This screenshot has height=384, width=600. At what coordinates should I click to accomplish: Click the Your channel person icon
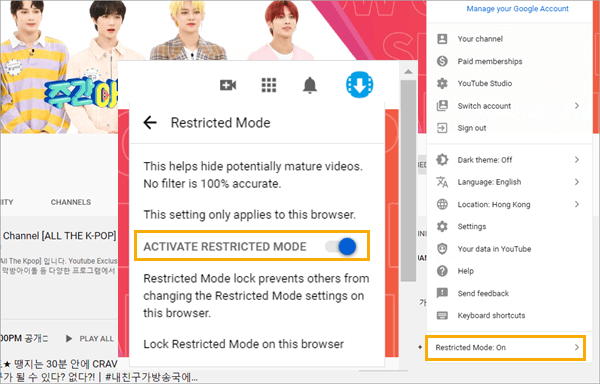[442, 39]
